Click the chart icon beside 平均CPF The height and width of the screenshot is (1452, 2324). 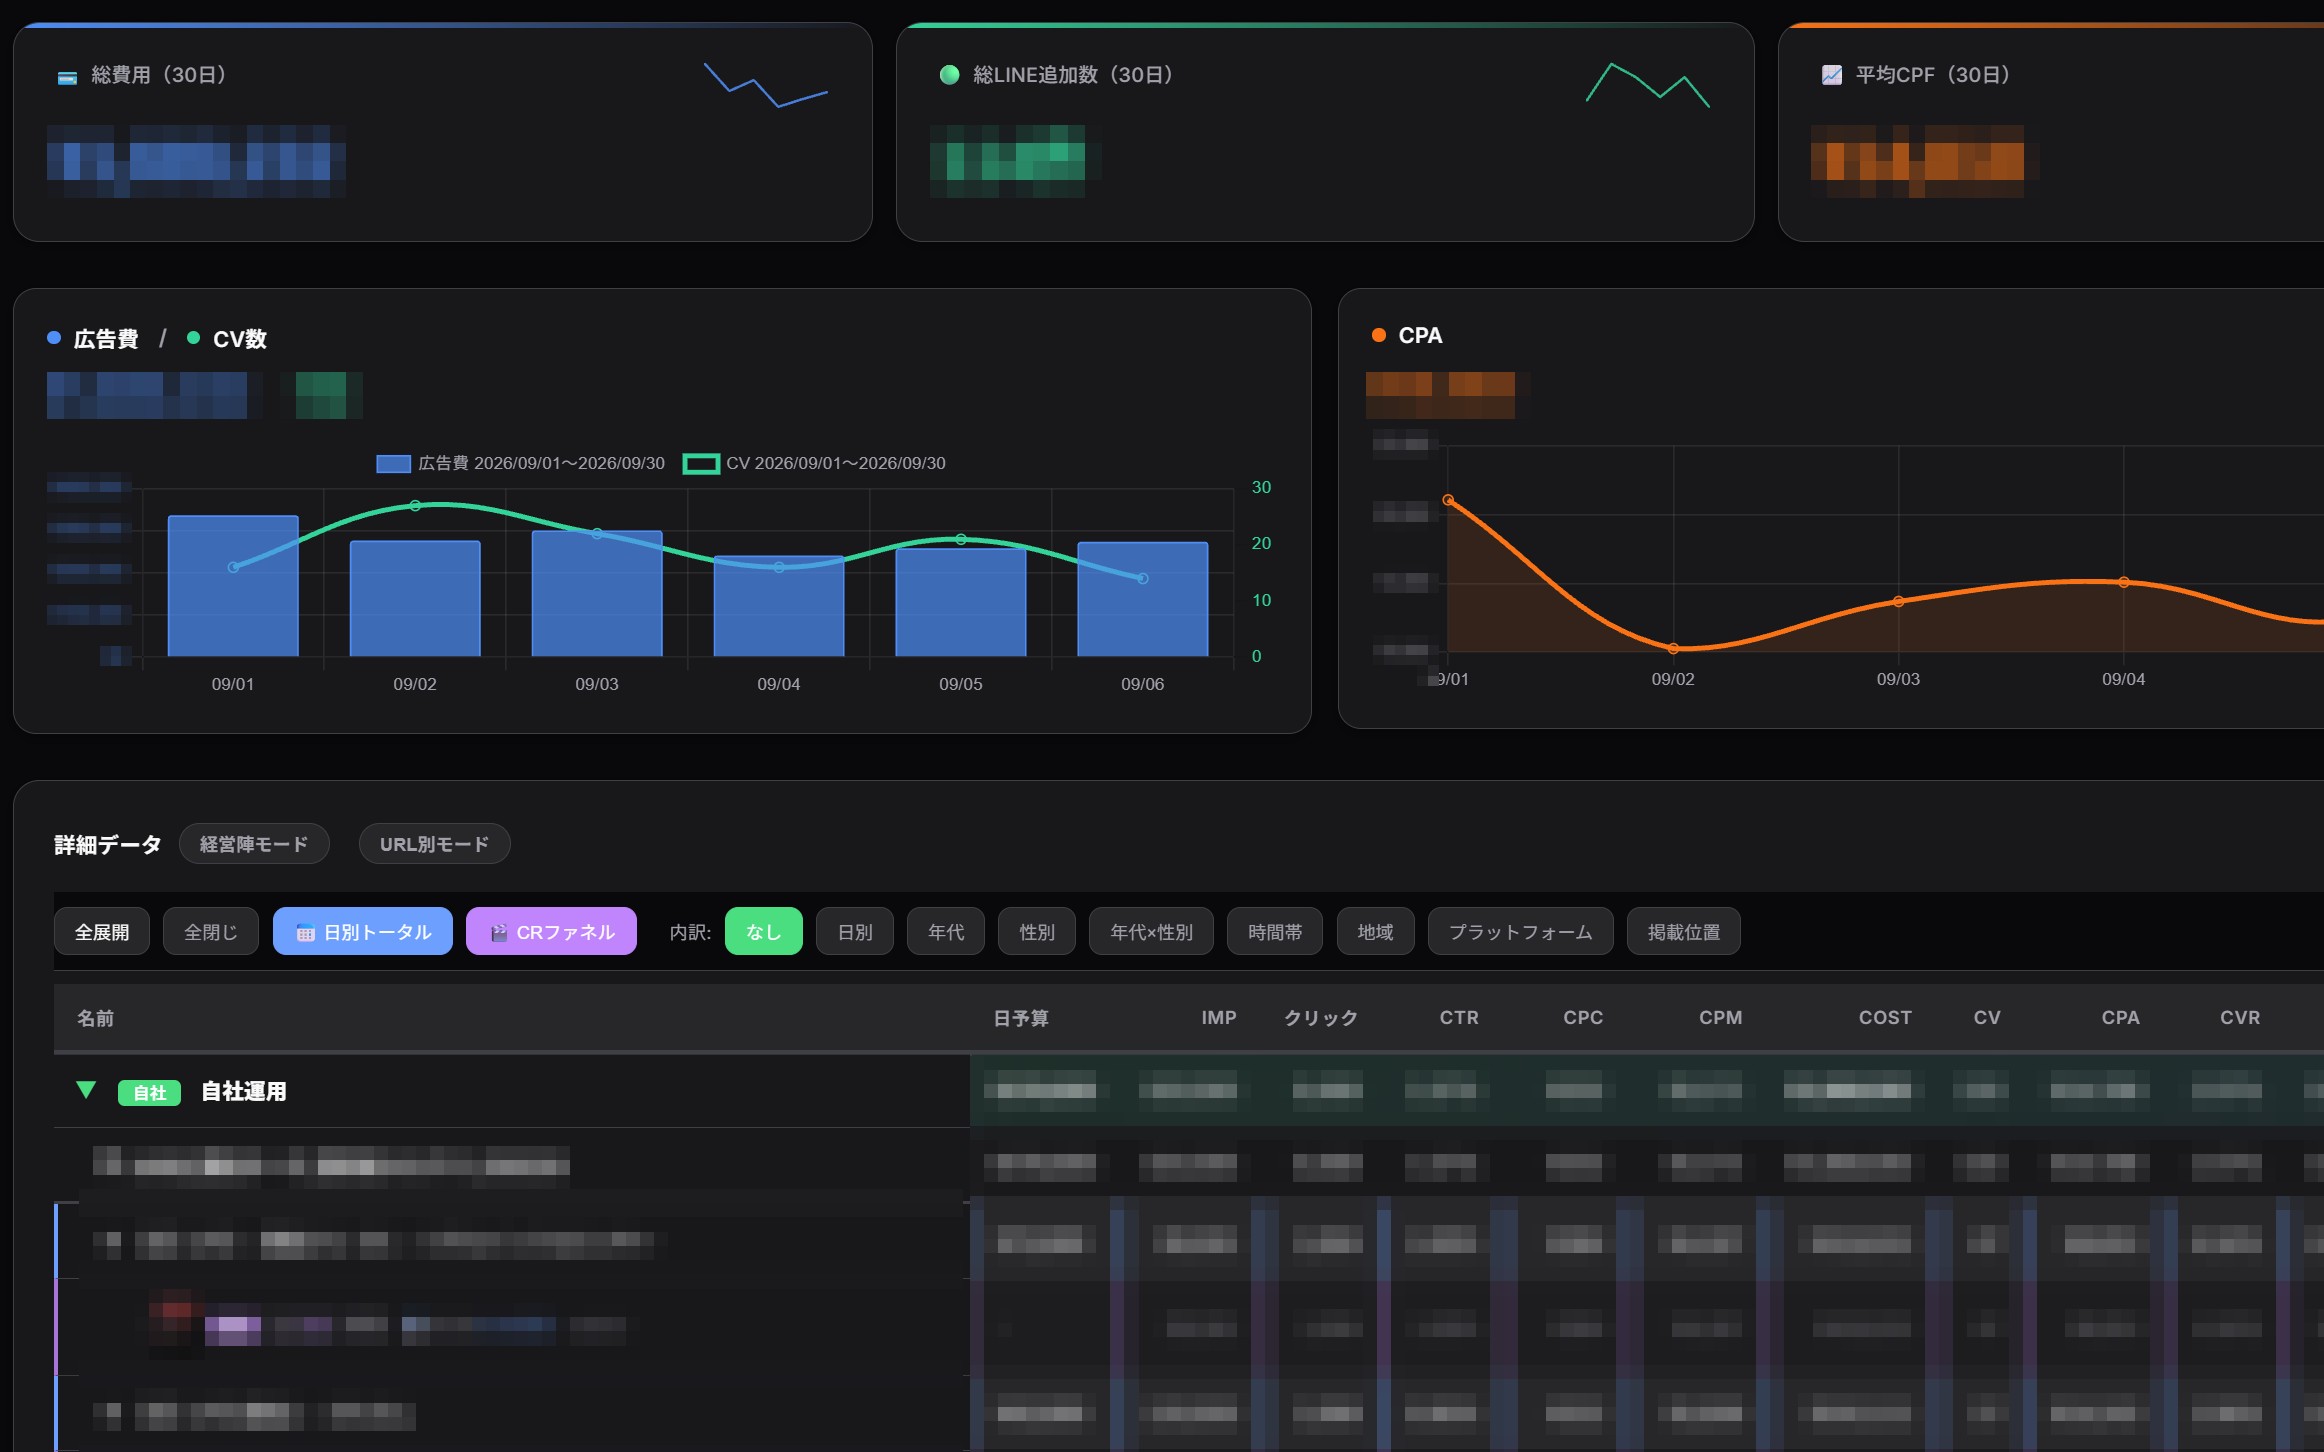(x=1831, y=75)
